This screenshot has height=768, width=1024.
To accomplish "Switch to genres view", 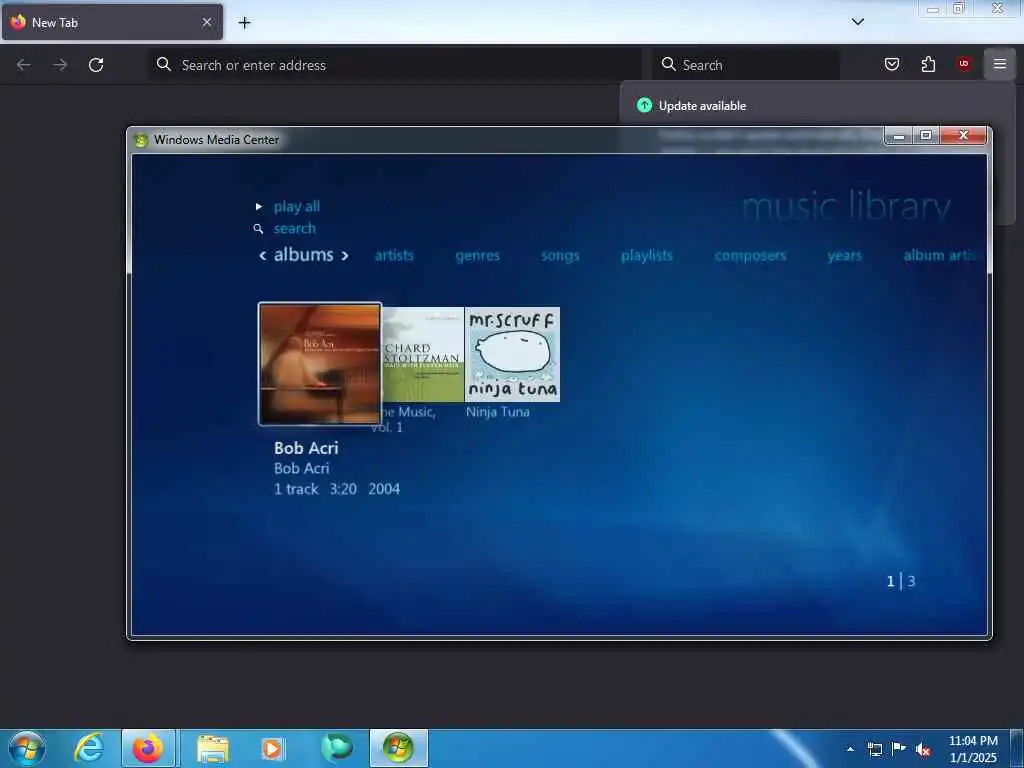I will [477, 255].
